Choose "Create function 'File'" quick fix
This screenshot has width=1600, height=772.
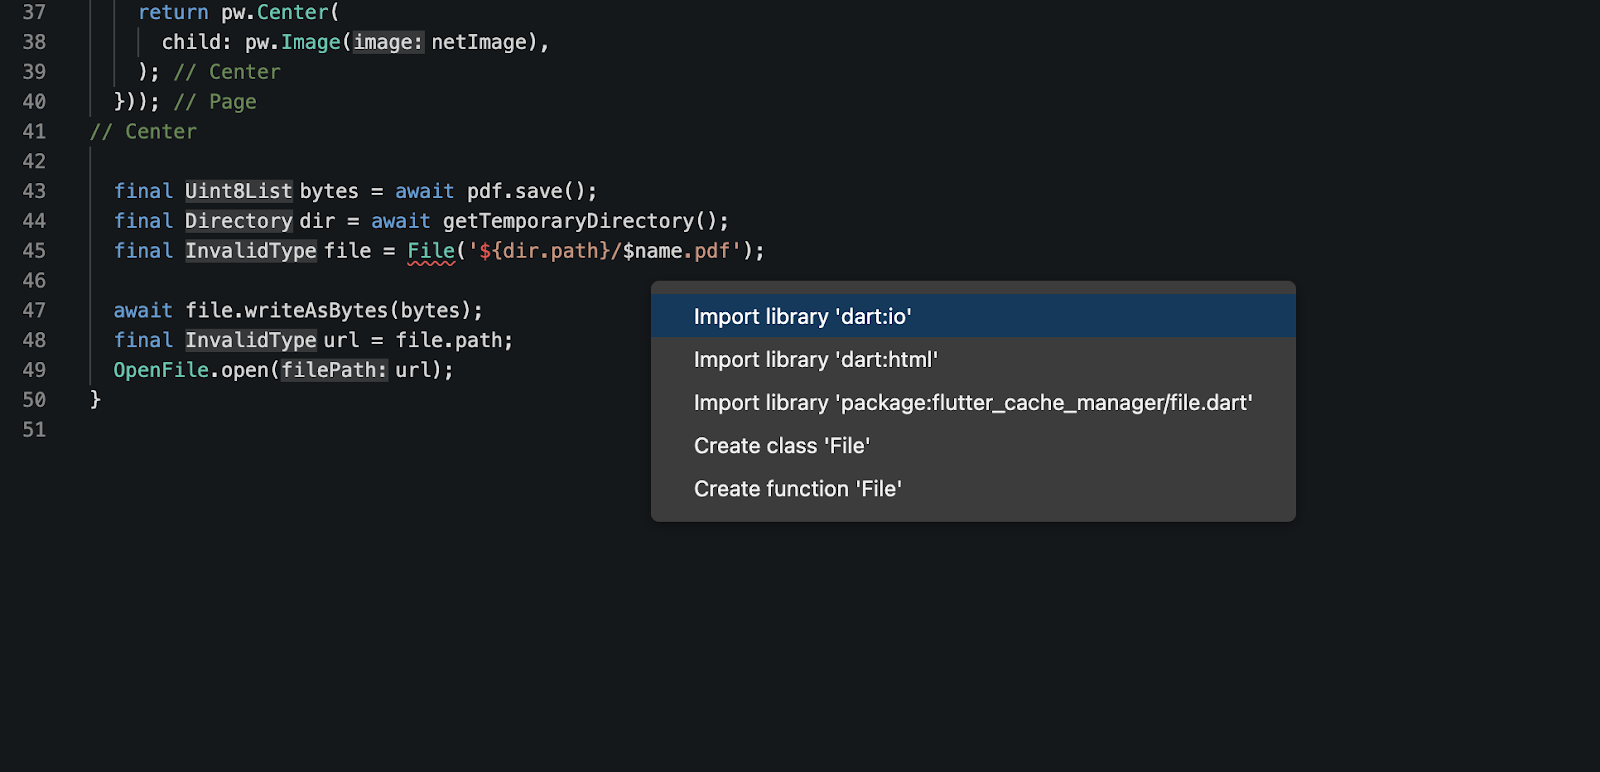click(x=797, y=489)
